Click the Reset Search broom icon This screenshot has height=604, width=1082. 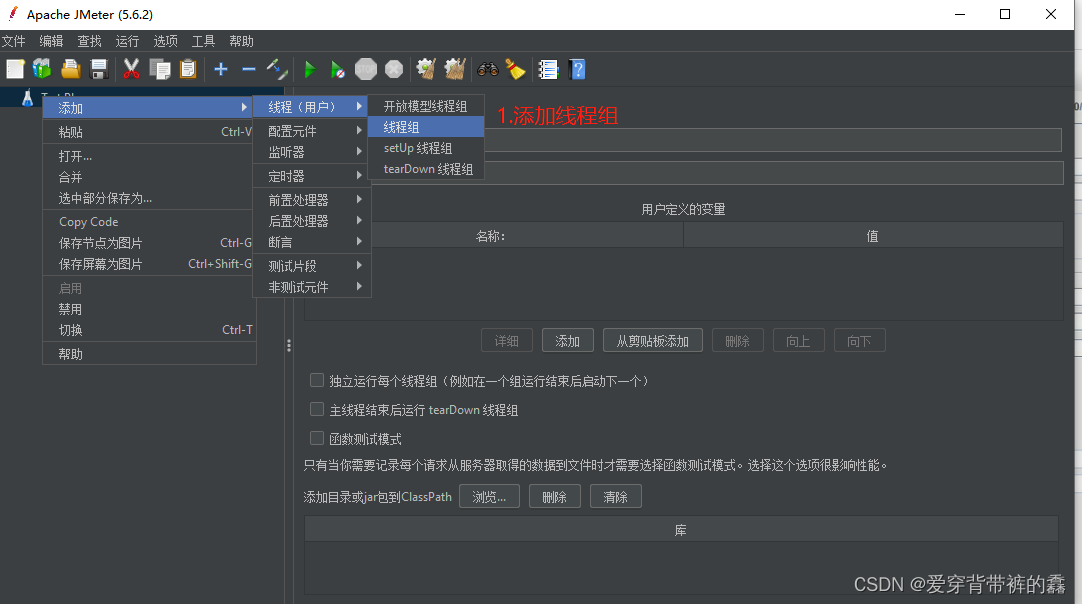(x=515, y=69)
